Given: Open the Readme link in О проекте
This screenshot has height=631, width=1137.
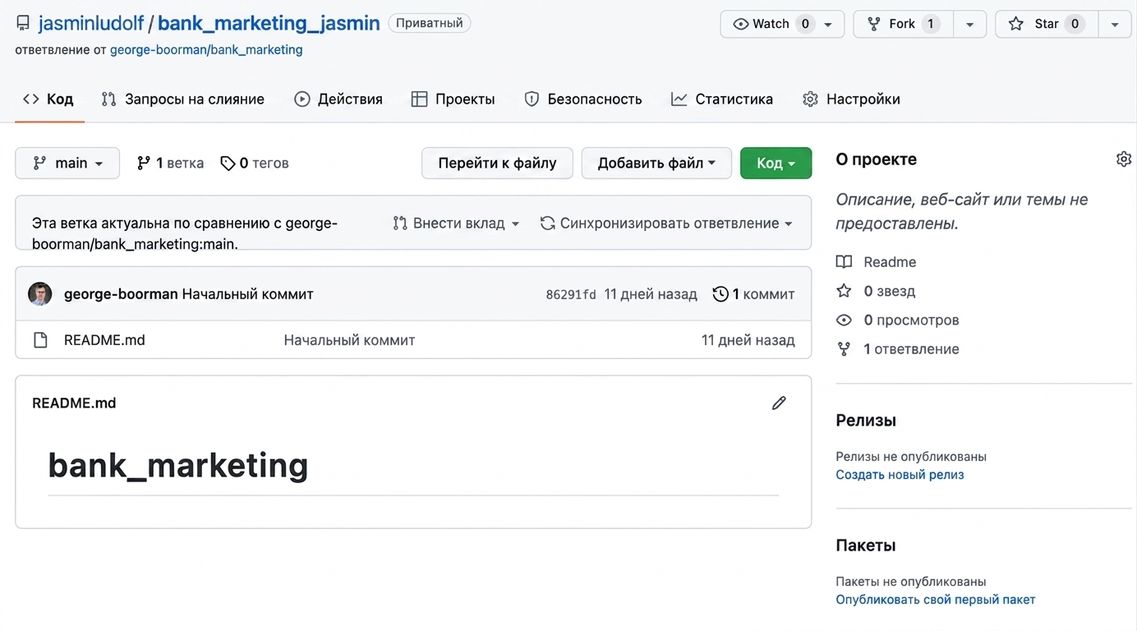Looking at the screenshot, I should tap(876, 262).
